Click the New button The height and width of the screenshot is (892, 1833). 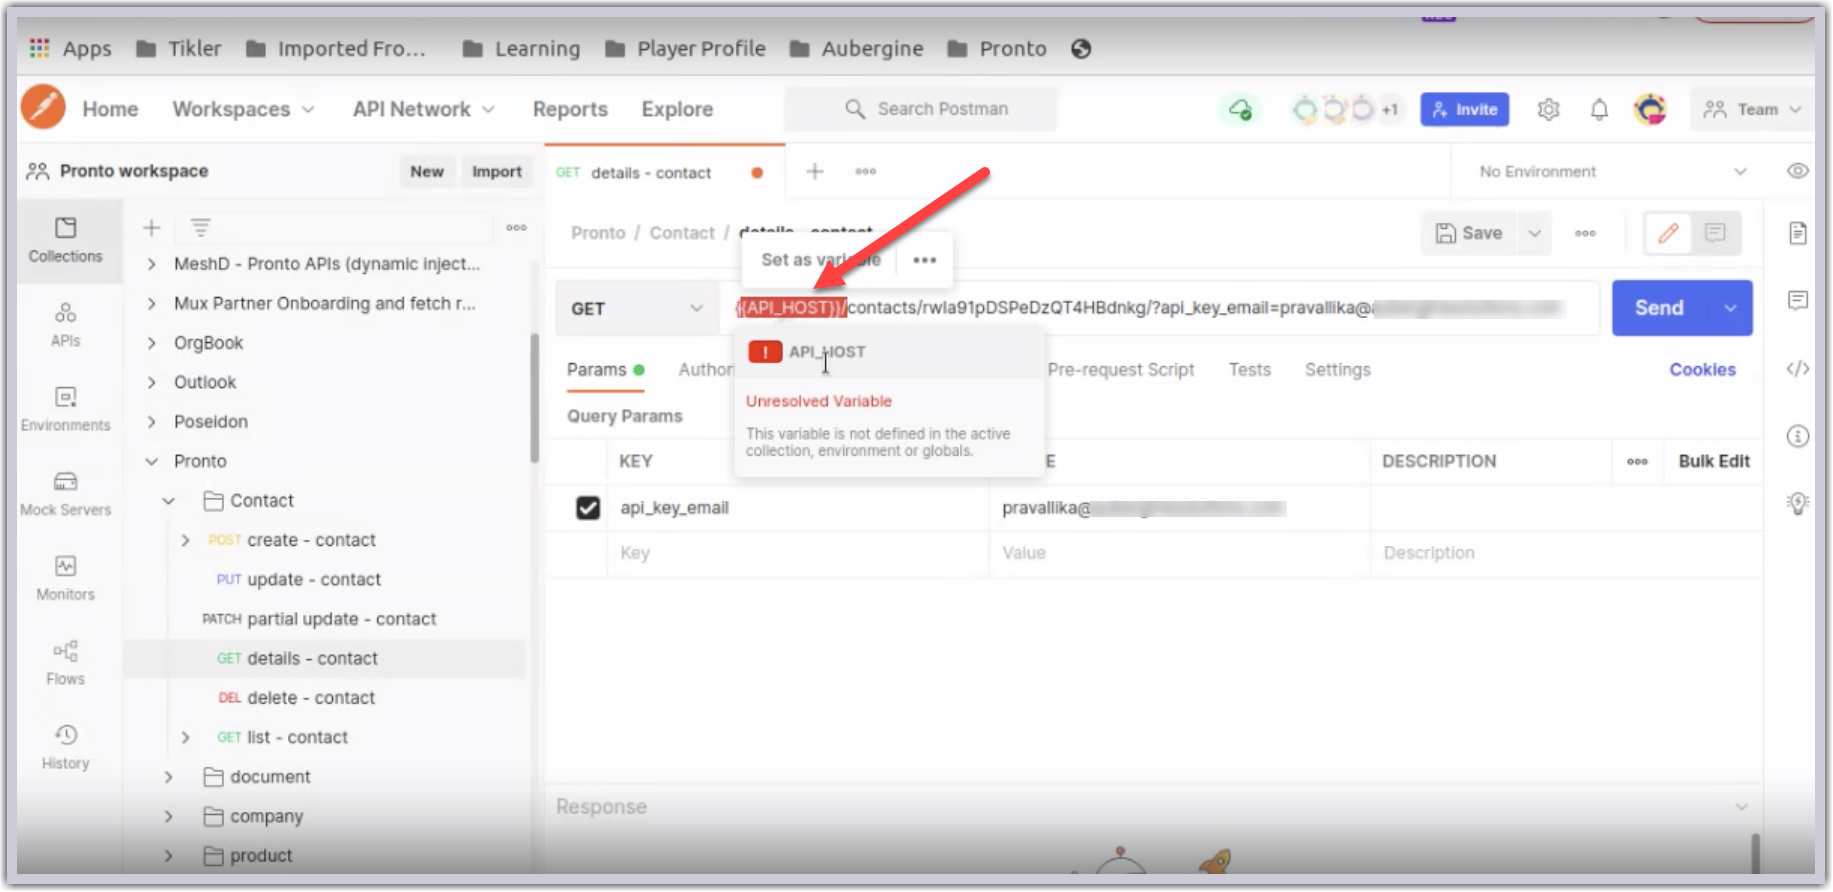[x=427, y=172]
